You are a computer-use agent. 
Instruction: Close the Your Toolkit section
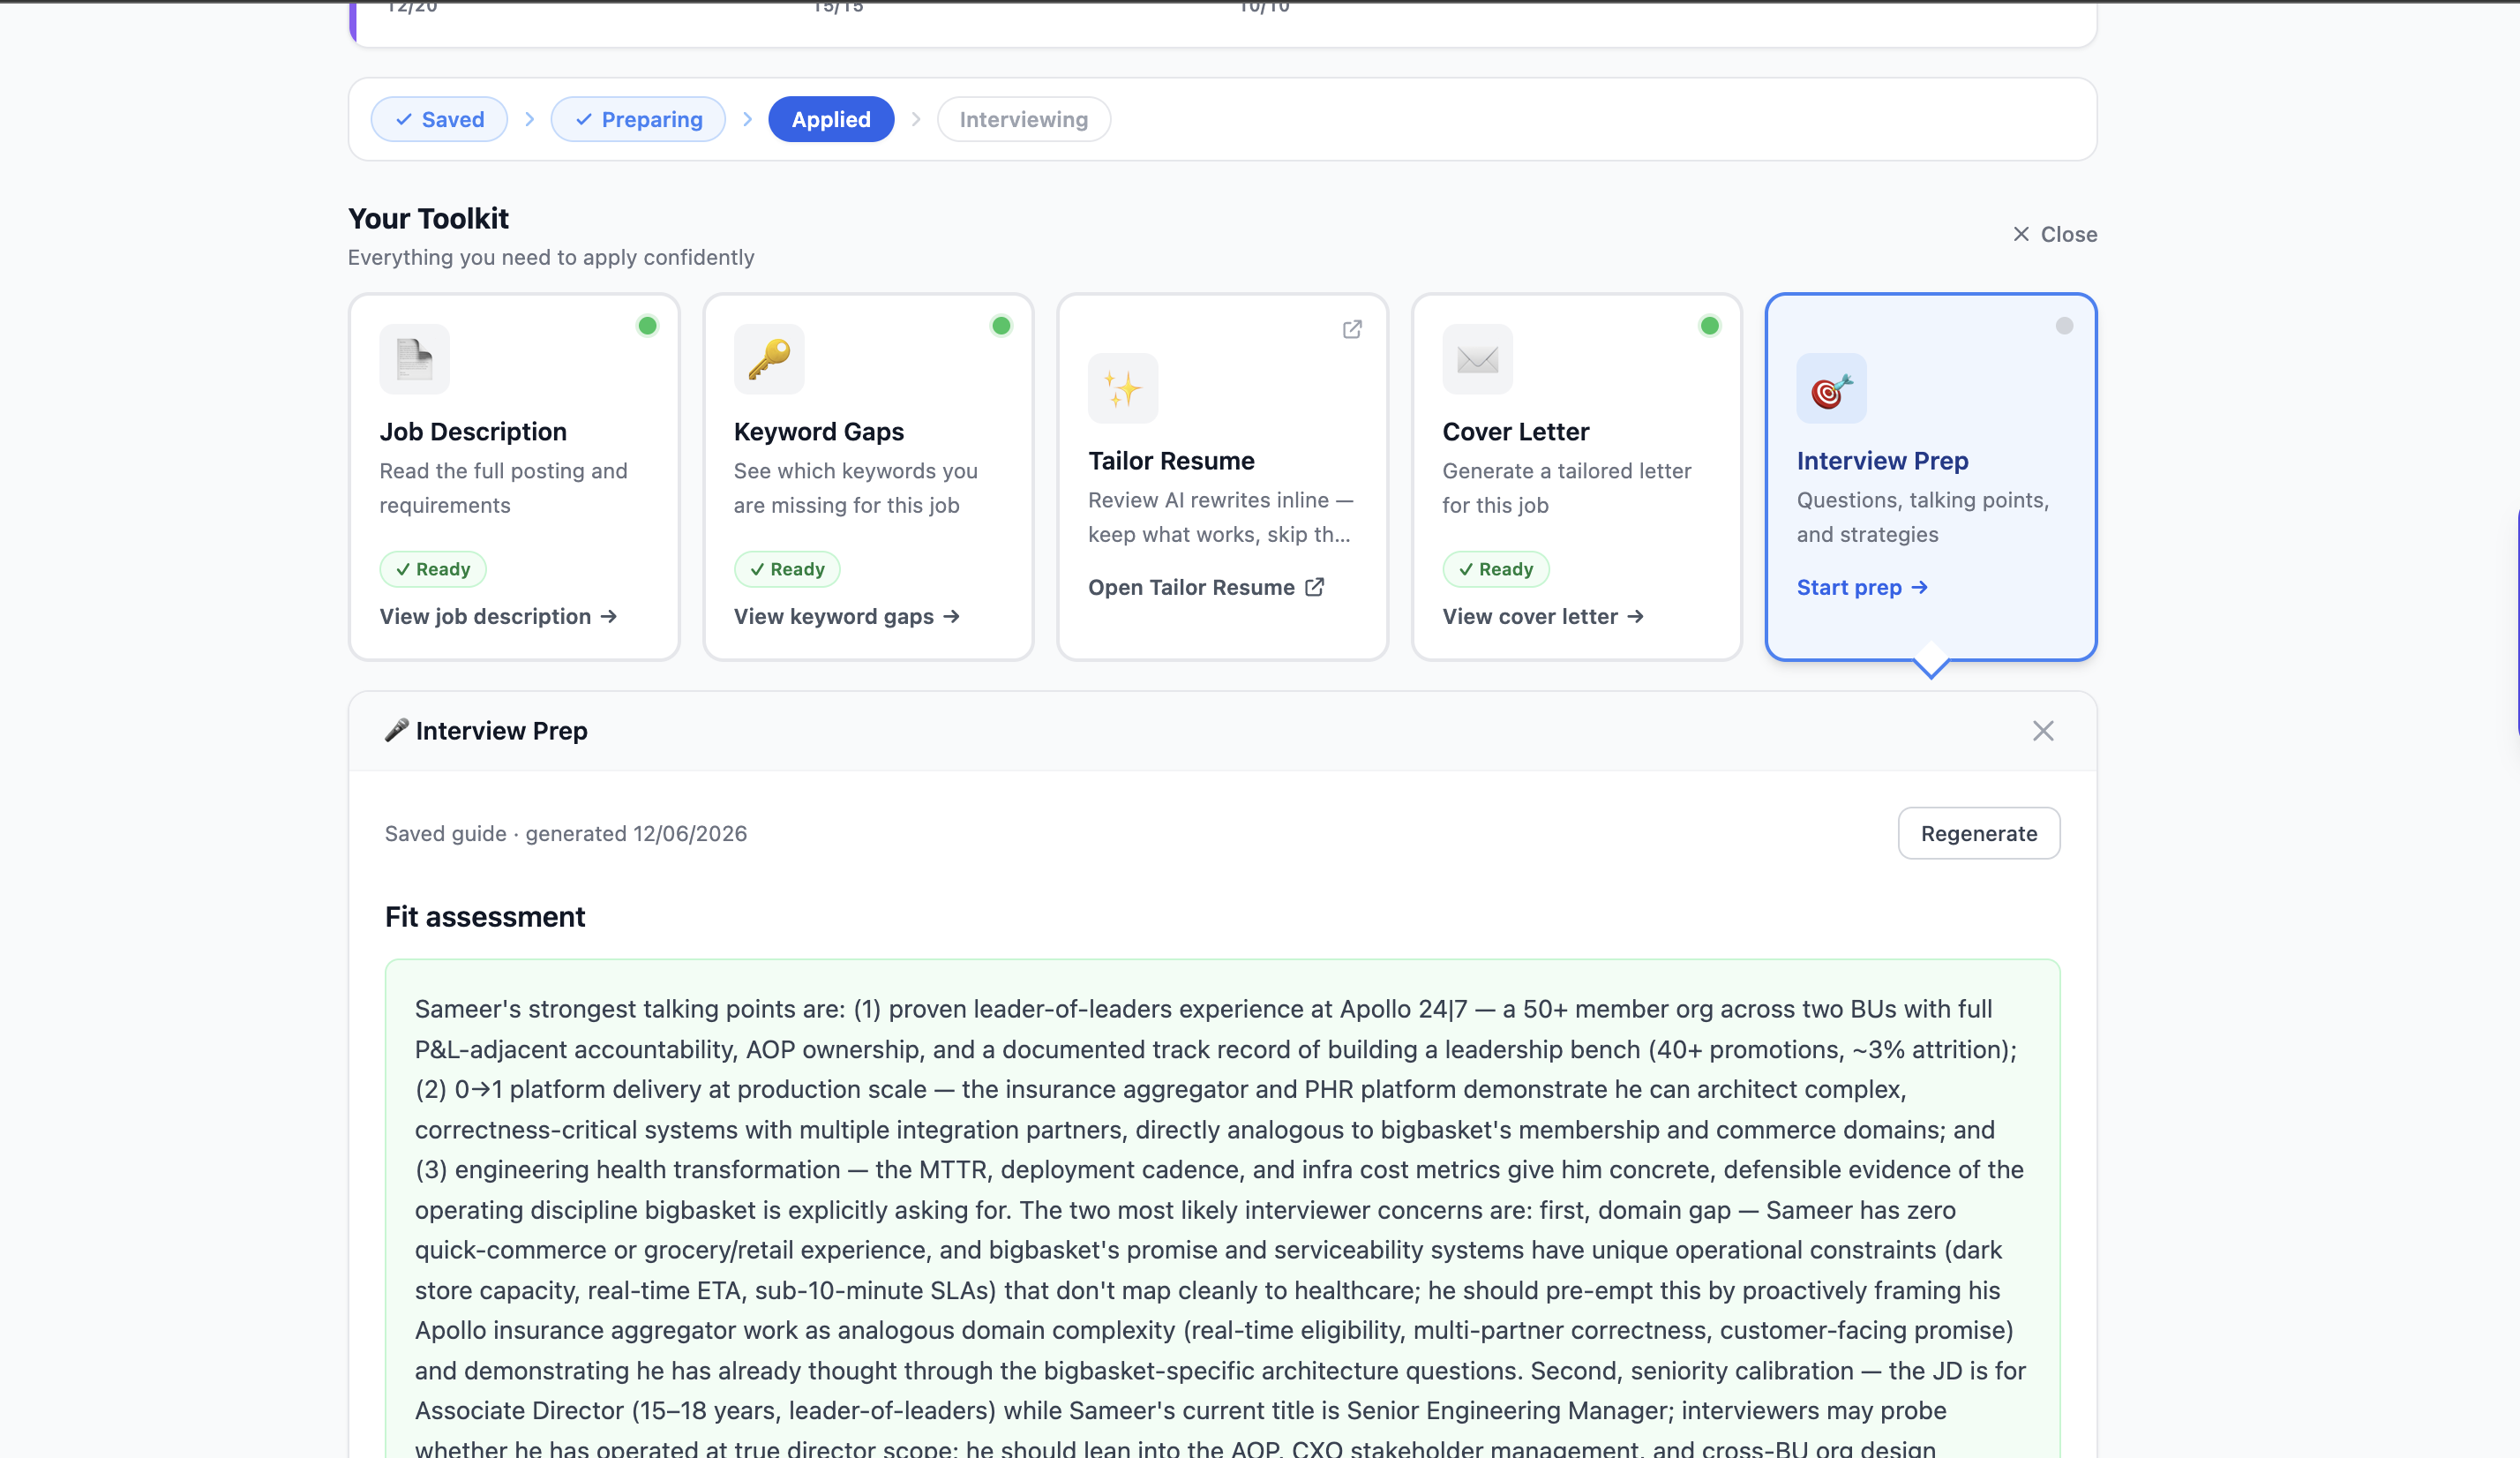[x=2055, y=234]
